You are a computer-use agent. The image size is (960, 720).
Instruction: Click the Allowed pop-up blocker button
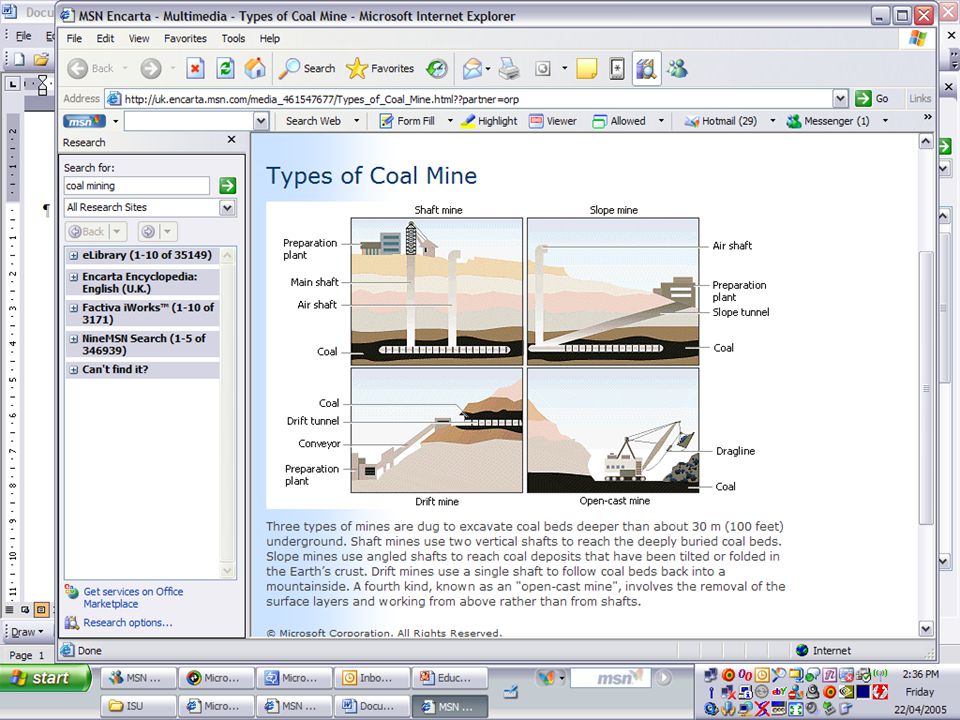tap(619, 121)
